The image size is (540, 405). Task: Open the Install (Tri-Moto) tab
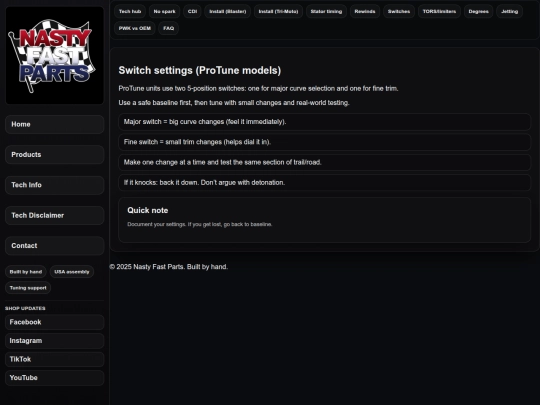(x=278, y=11)
